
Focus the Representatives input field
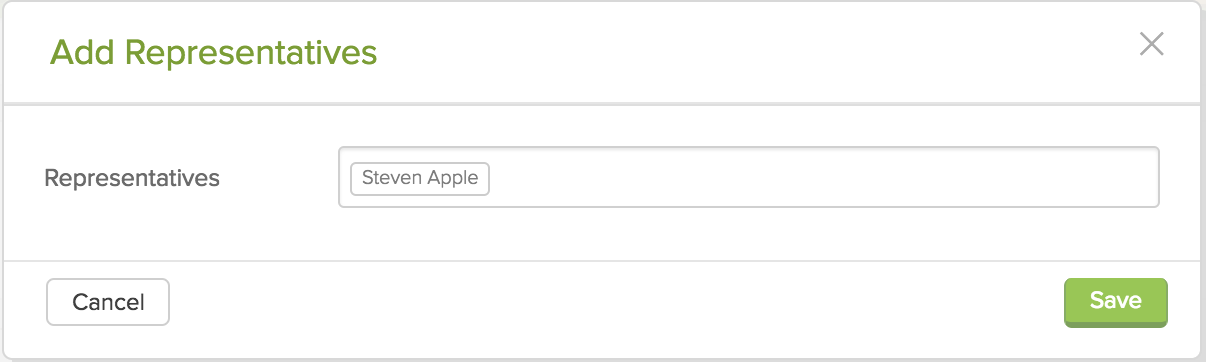click(x=748, y=177)
